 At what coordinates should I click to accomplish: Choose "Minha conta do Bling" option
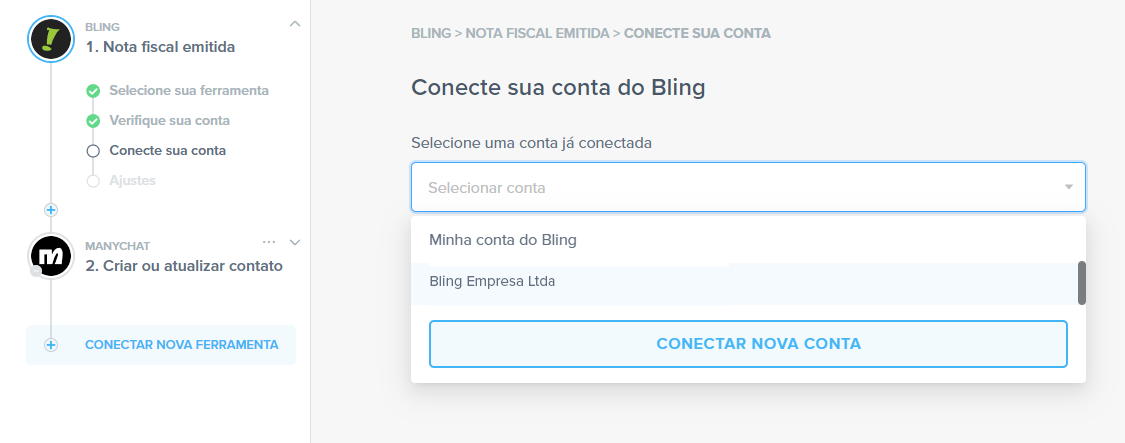503,240
